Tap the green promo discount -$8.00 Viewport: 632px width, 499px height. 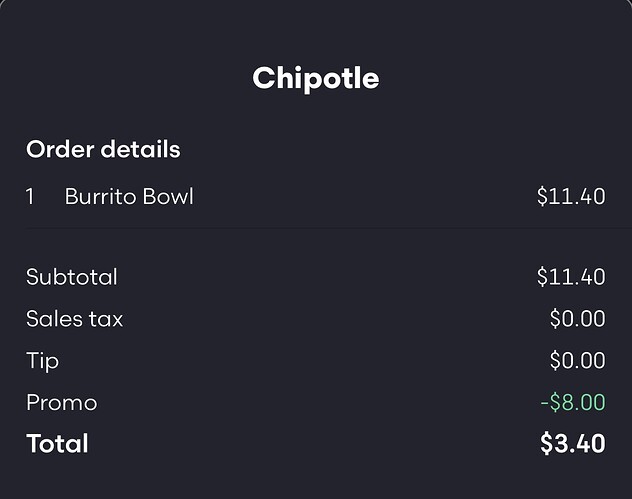tap(573, 403)
